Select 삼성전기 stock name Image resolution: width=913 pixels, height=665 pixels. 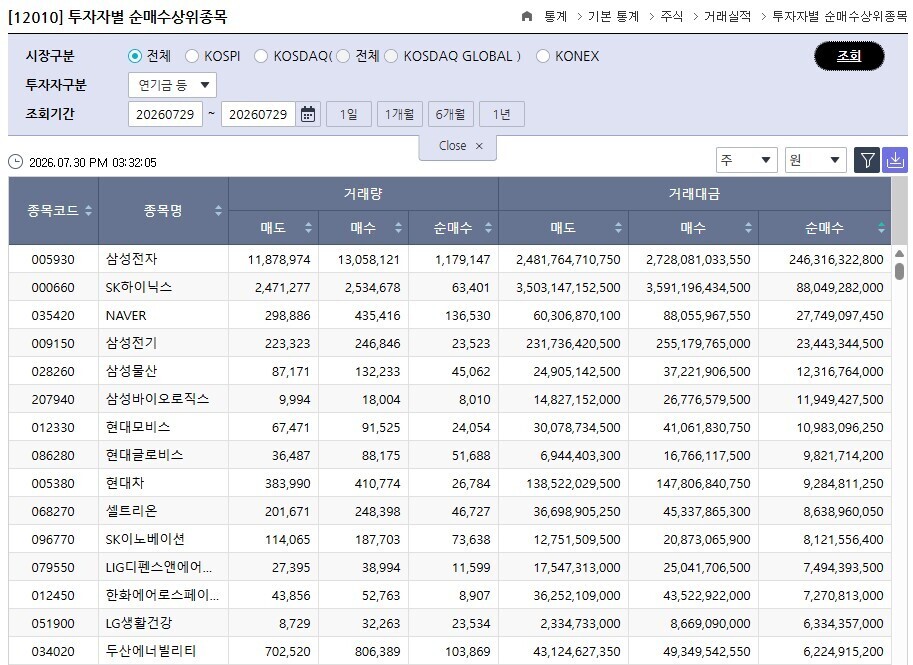click(x=132, y=344)
